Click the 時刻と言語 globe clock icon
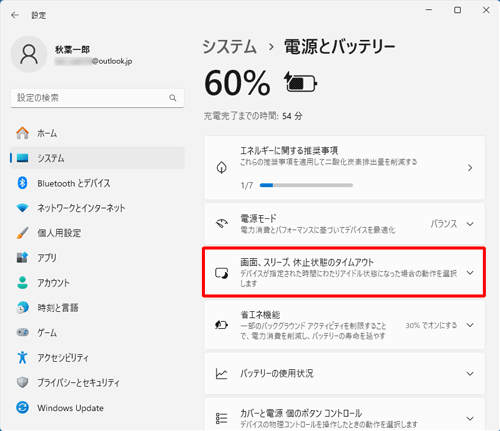Image resolution: width=500 pixels, height=431 pixels. pos(22,308)
